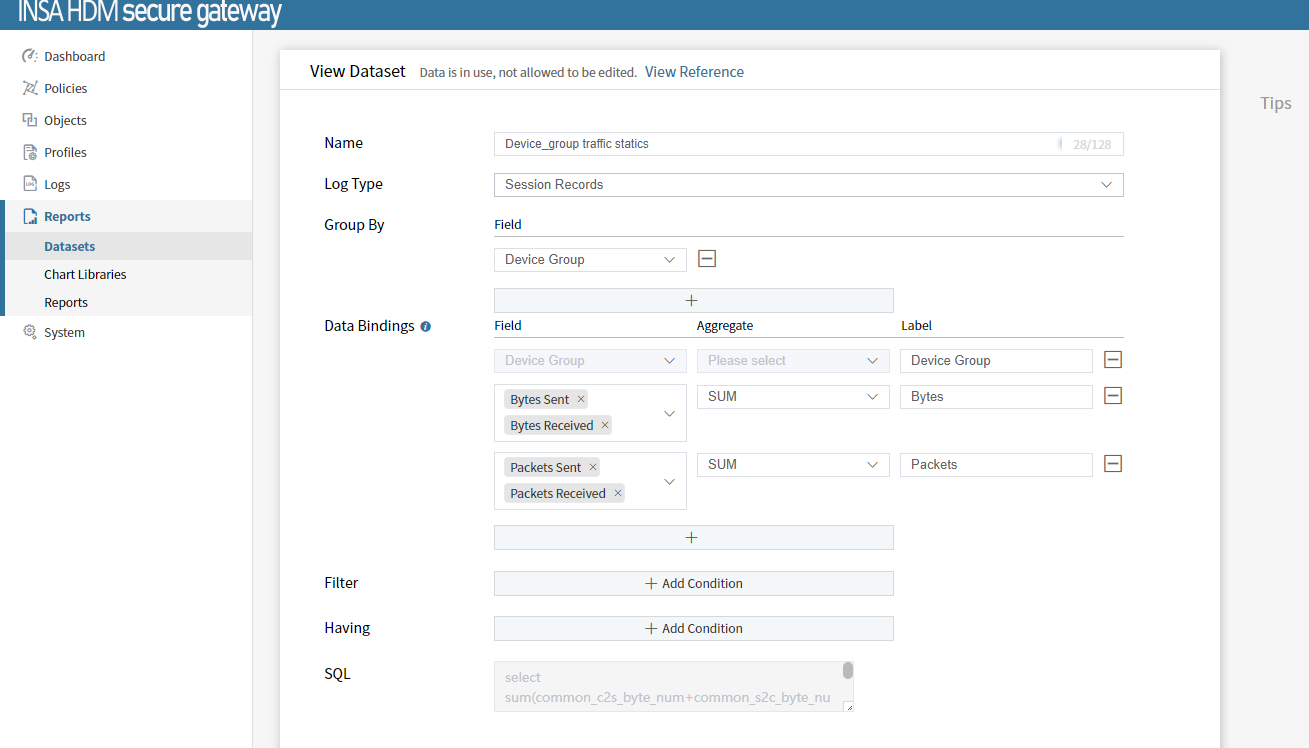Remove the Packets Received tag

click(x=618, y=494)
